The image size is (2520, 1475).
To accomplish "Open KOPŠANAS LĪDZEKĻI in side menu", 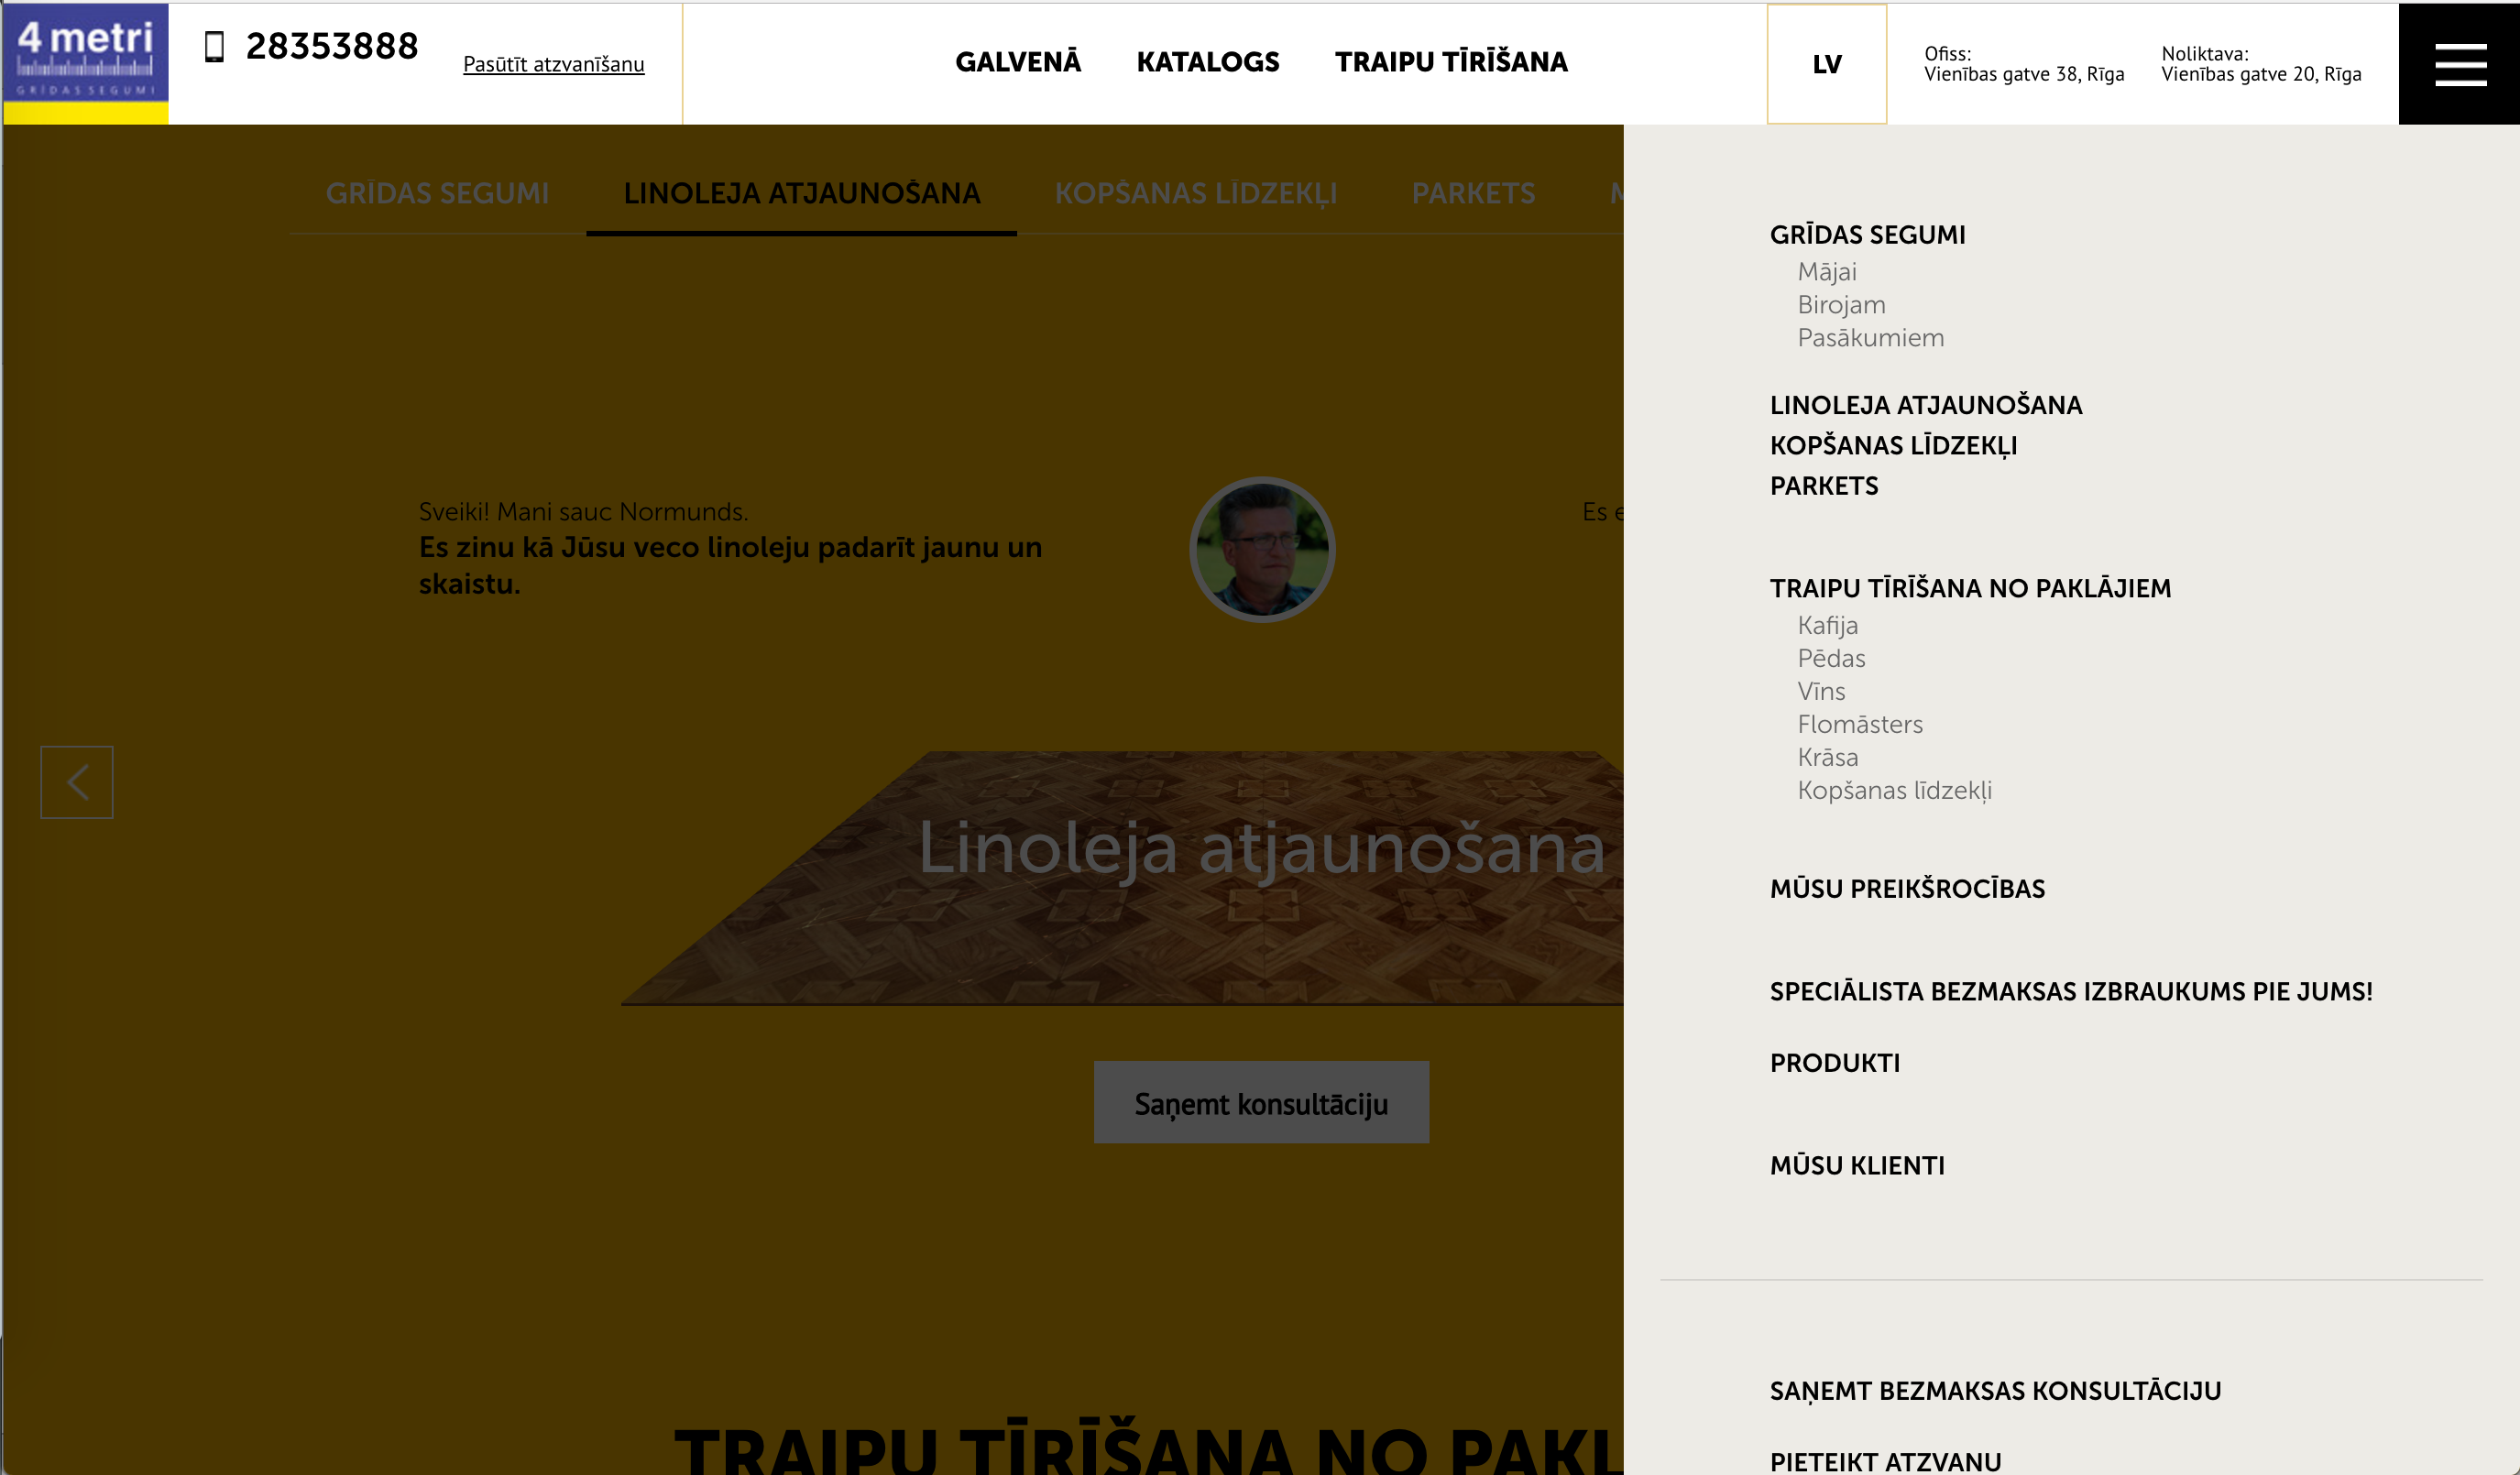I will tap(1893, 446).
